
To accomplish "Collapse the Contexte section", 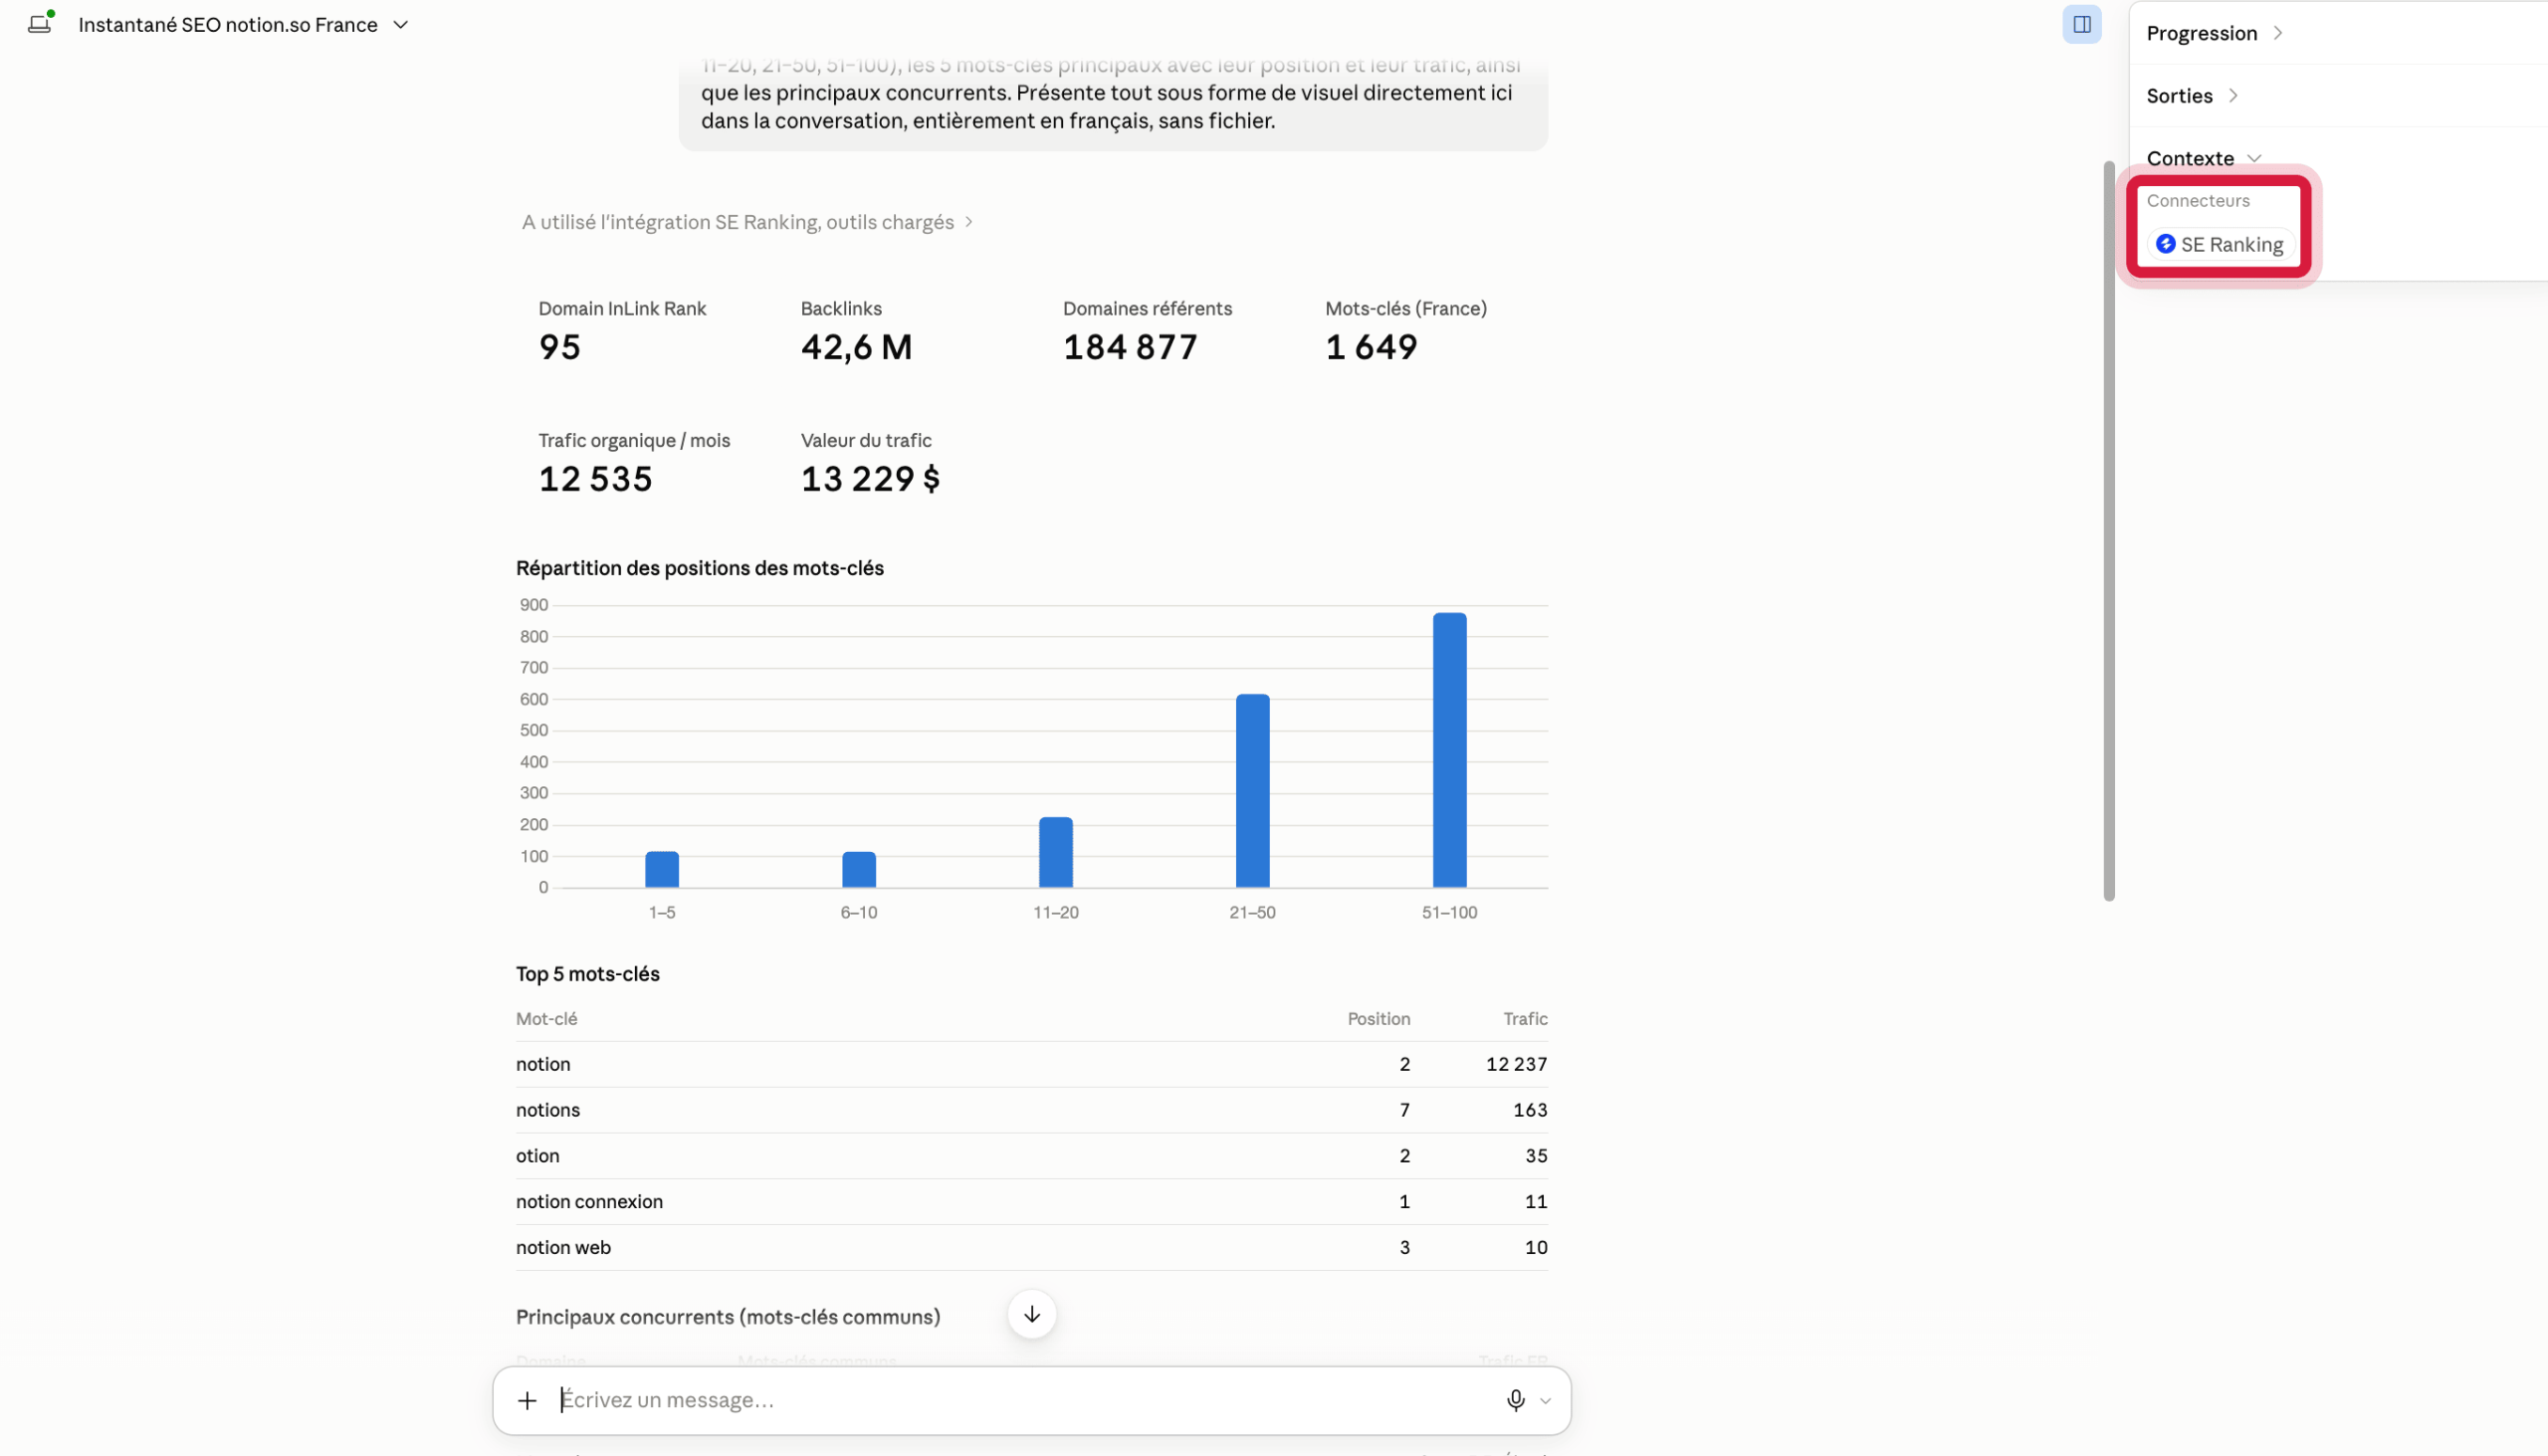I will tap(2203, 158).
